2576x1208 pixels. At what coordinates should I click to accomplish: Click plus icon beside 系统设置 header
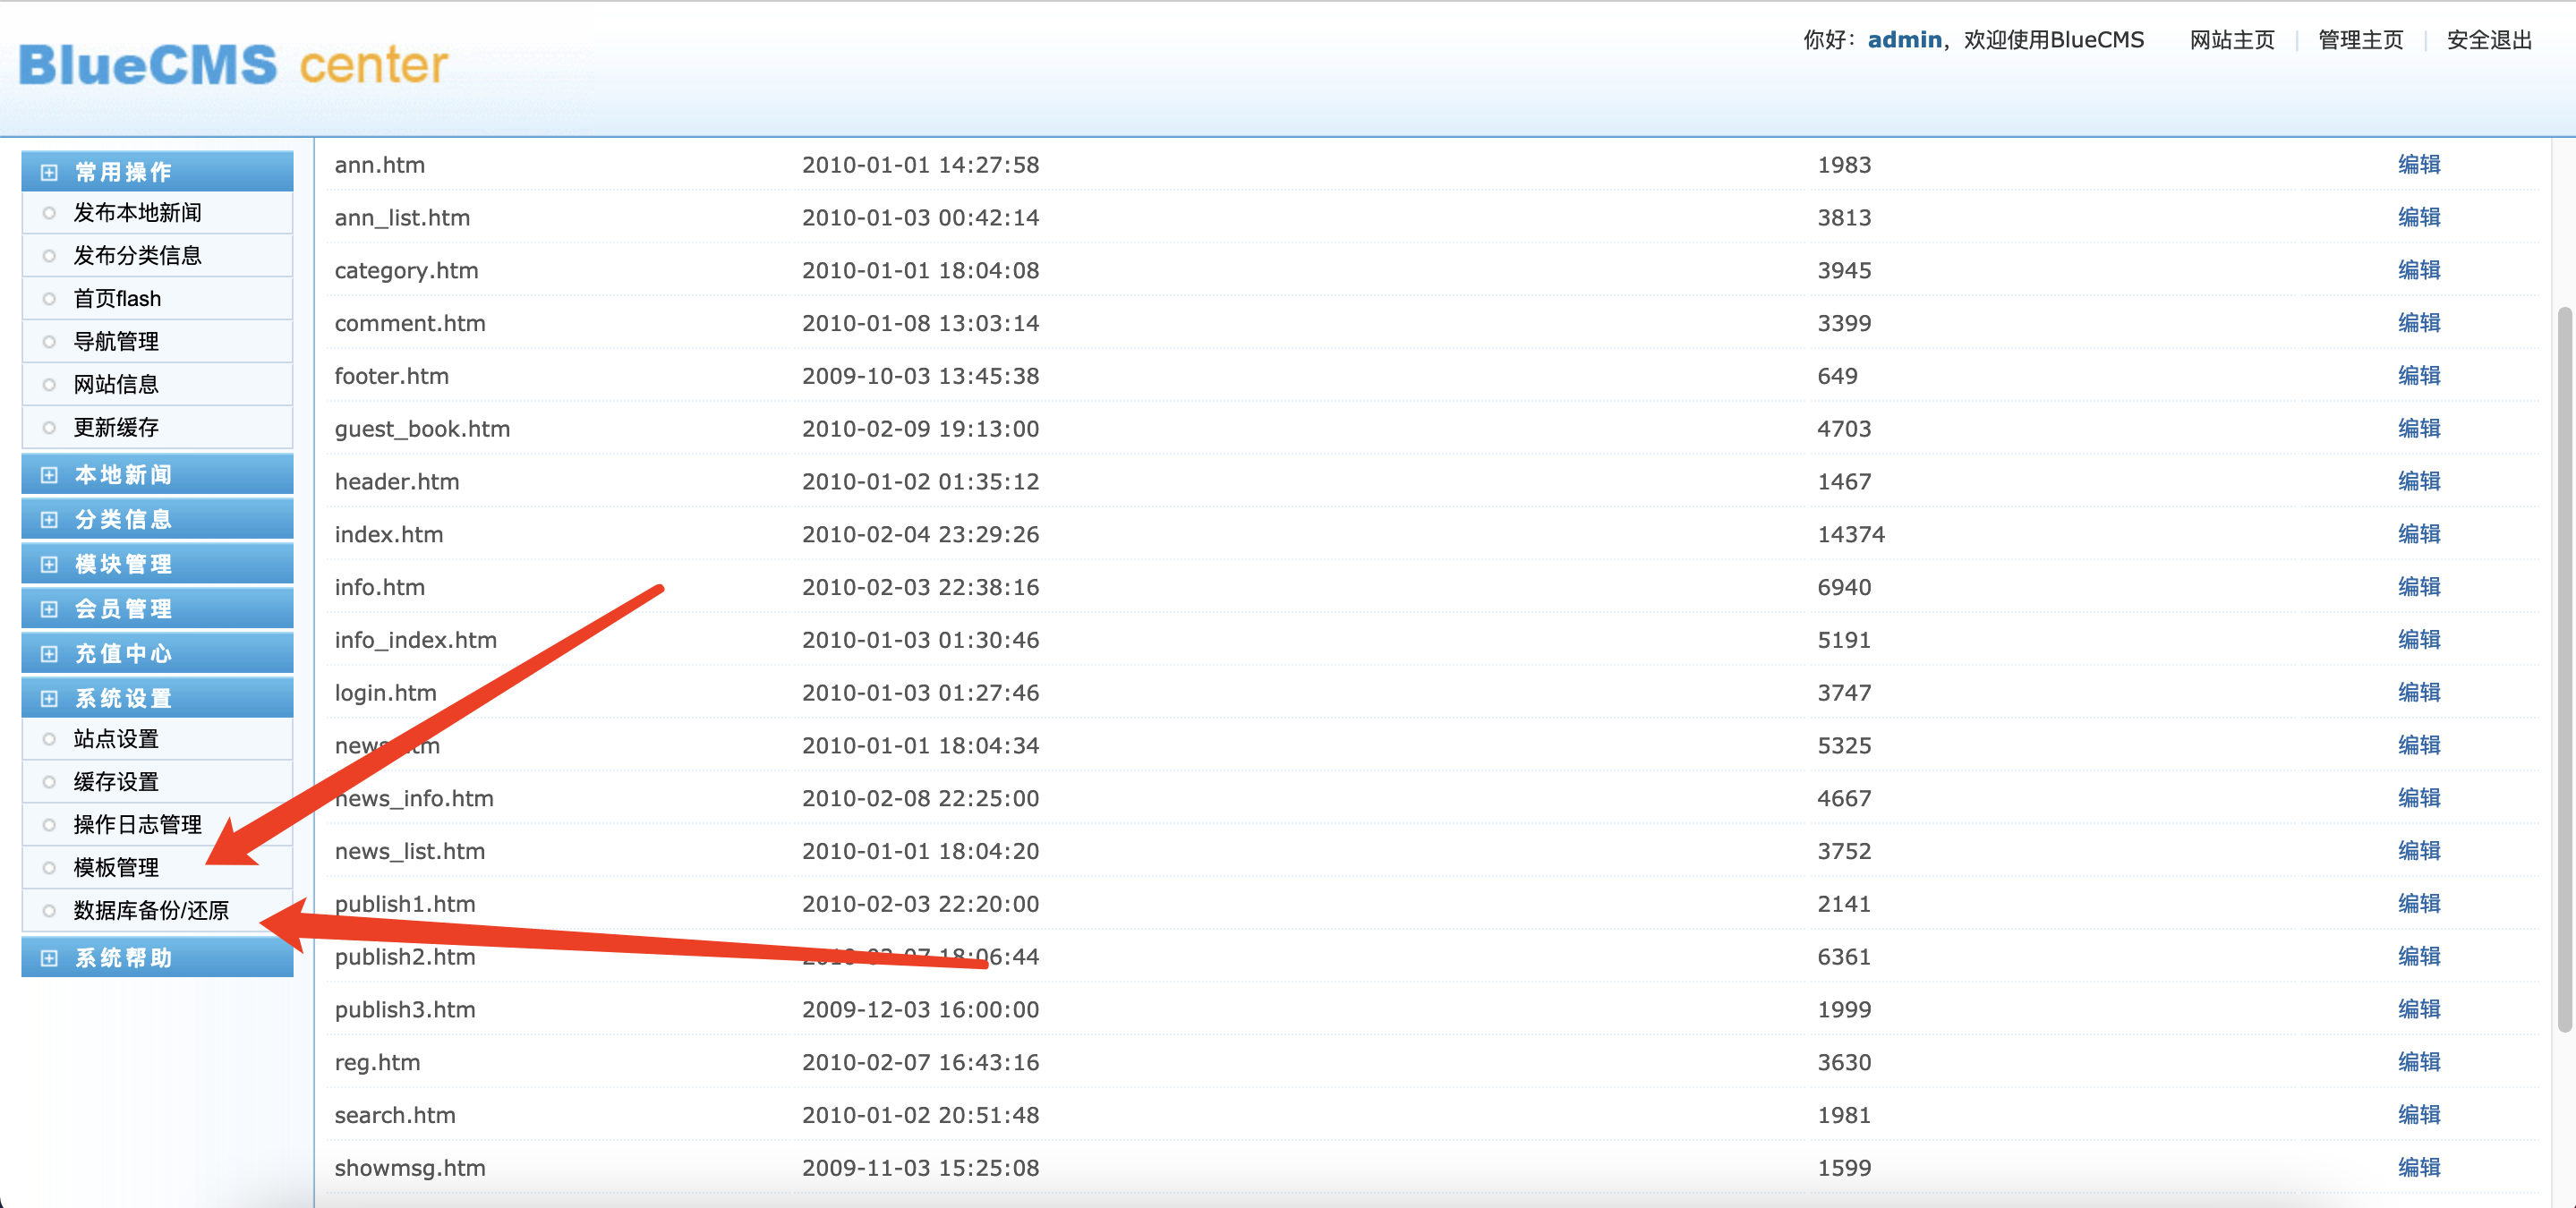tap(49, 699)
